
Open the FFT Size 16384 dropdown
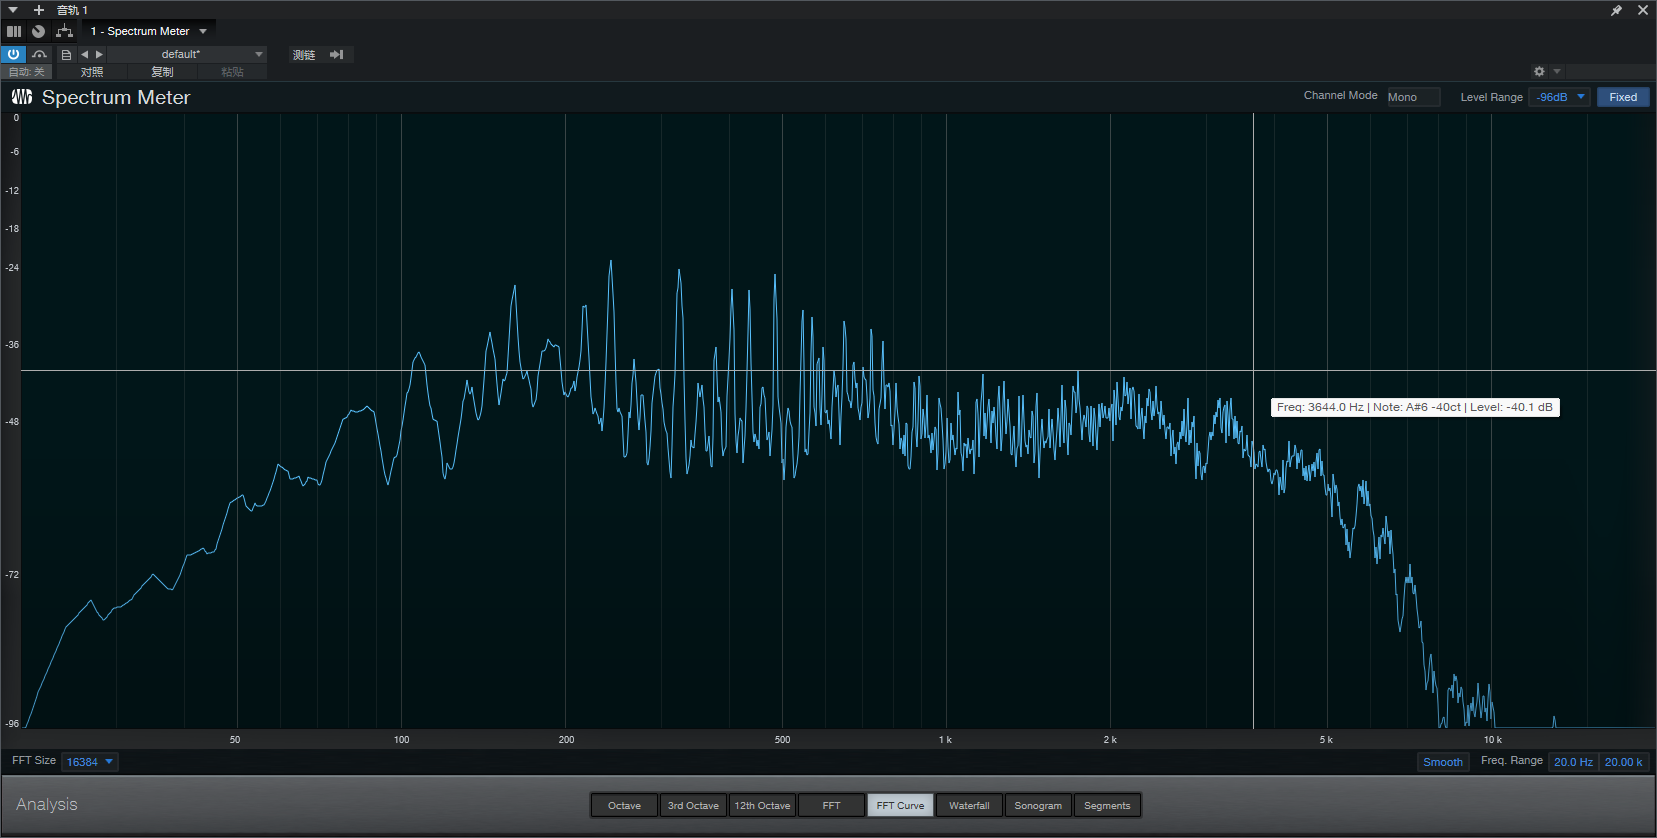point(89,762)
